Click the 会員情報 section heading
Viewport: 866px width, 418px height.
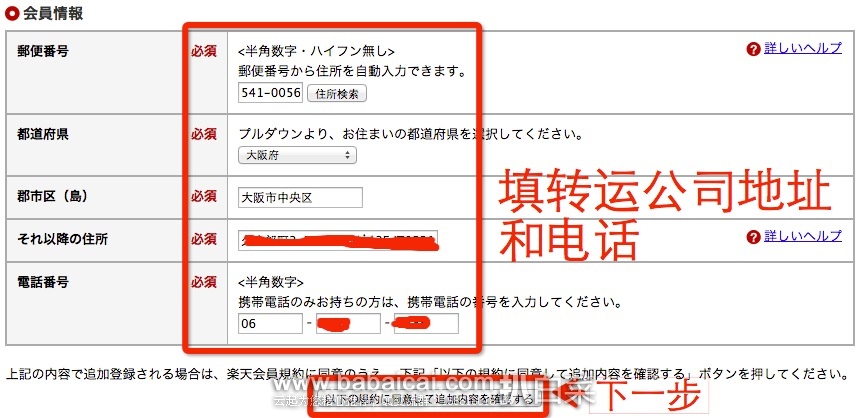[x=53, y=14]
